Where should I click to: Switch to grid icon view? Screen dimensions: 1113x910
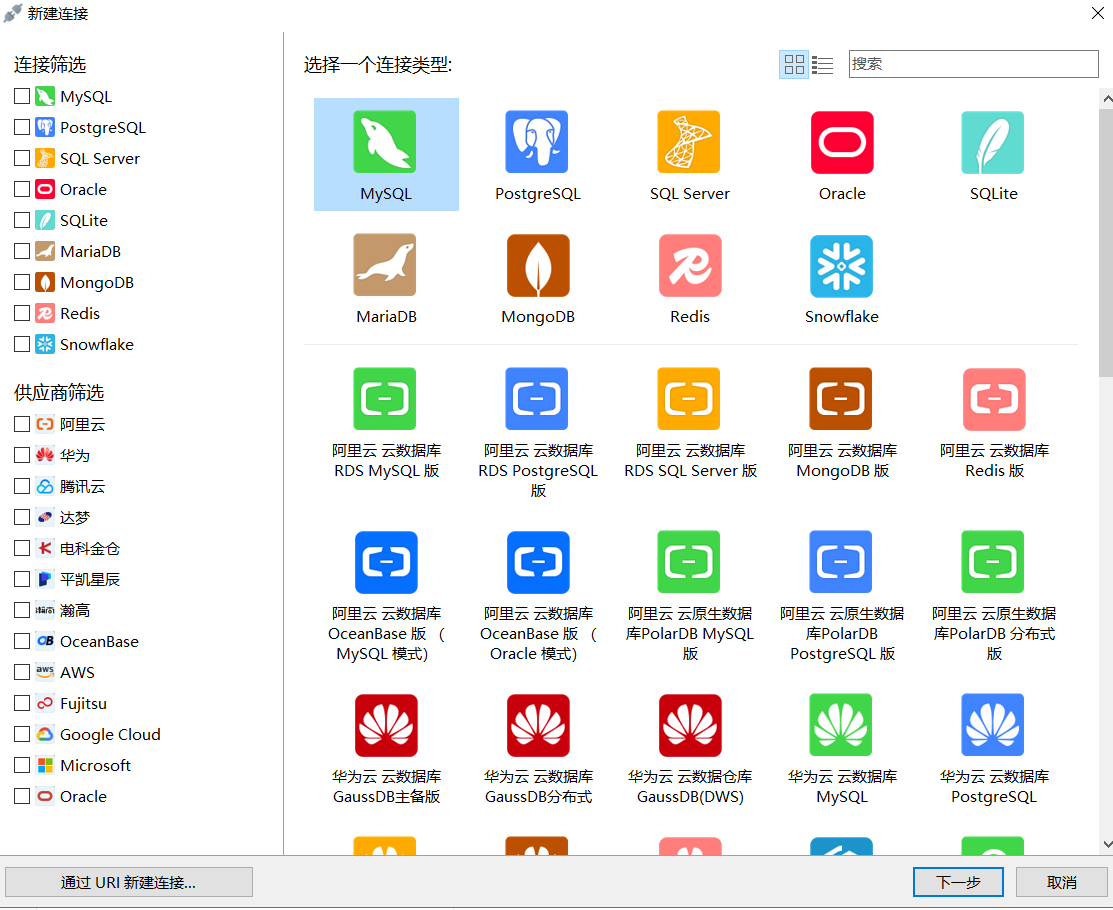pos(794,65)
